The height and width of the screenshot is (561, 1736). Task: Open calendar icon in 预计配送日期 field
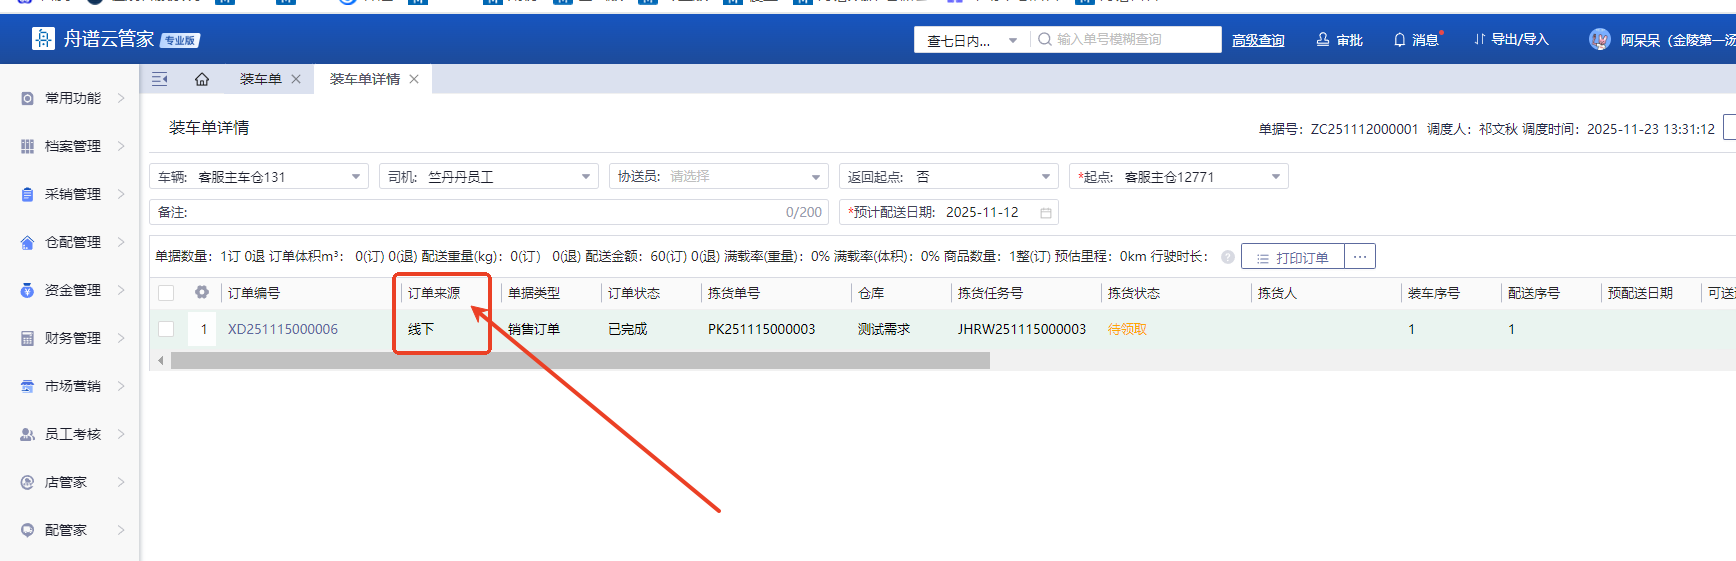click(1046, 213)
